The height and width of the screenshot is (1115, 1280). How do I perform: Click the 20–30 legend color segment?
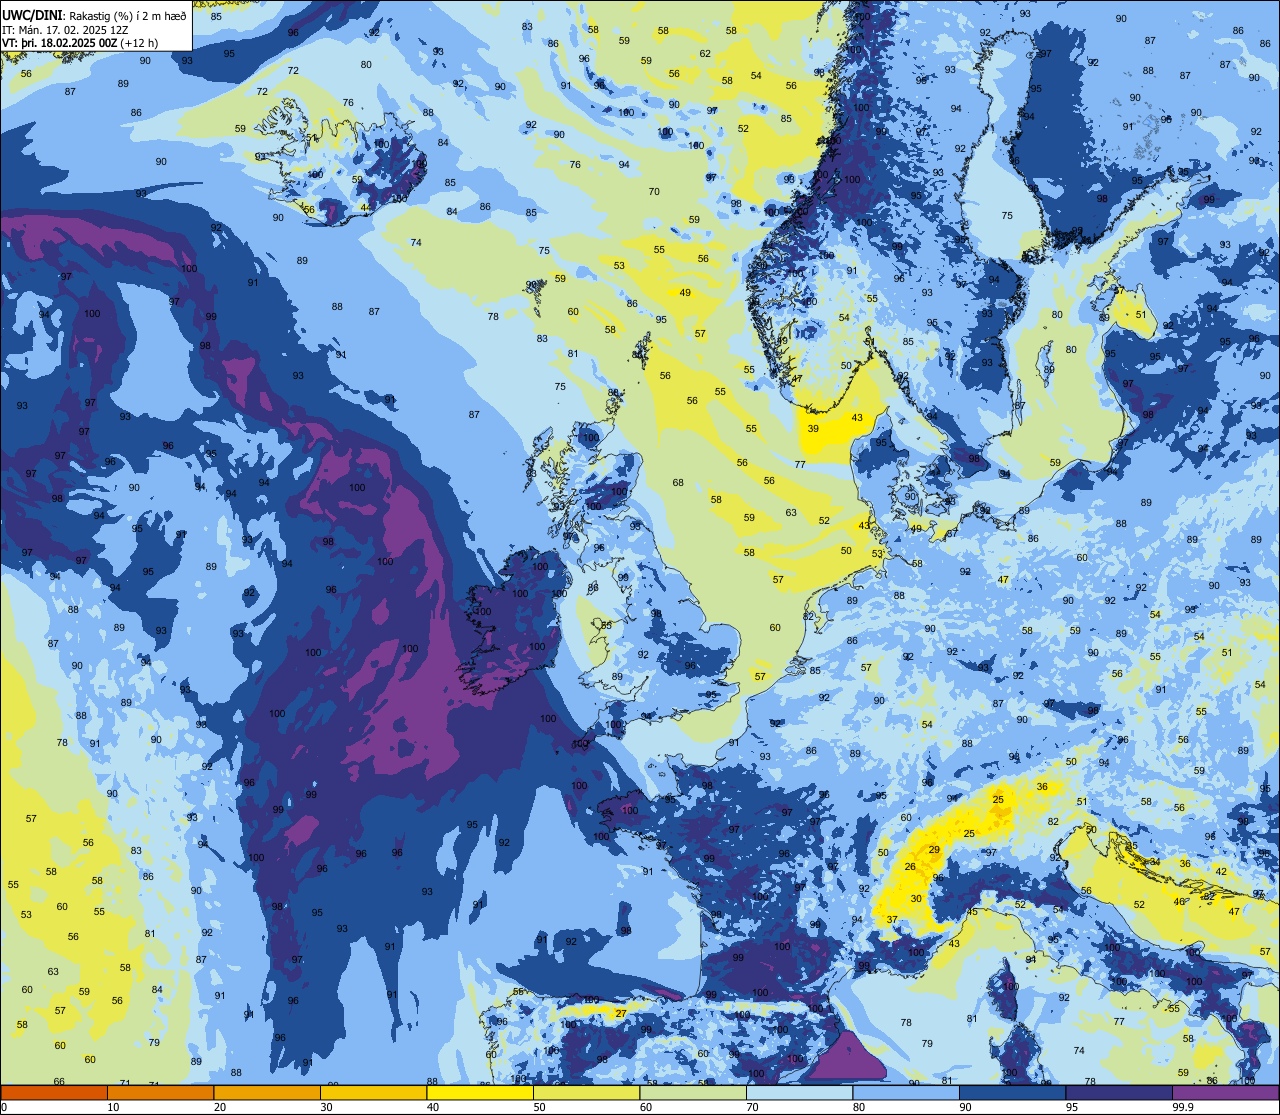pos(267,1092)
